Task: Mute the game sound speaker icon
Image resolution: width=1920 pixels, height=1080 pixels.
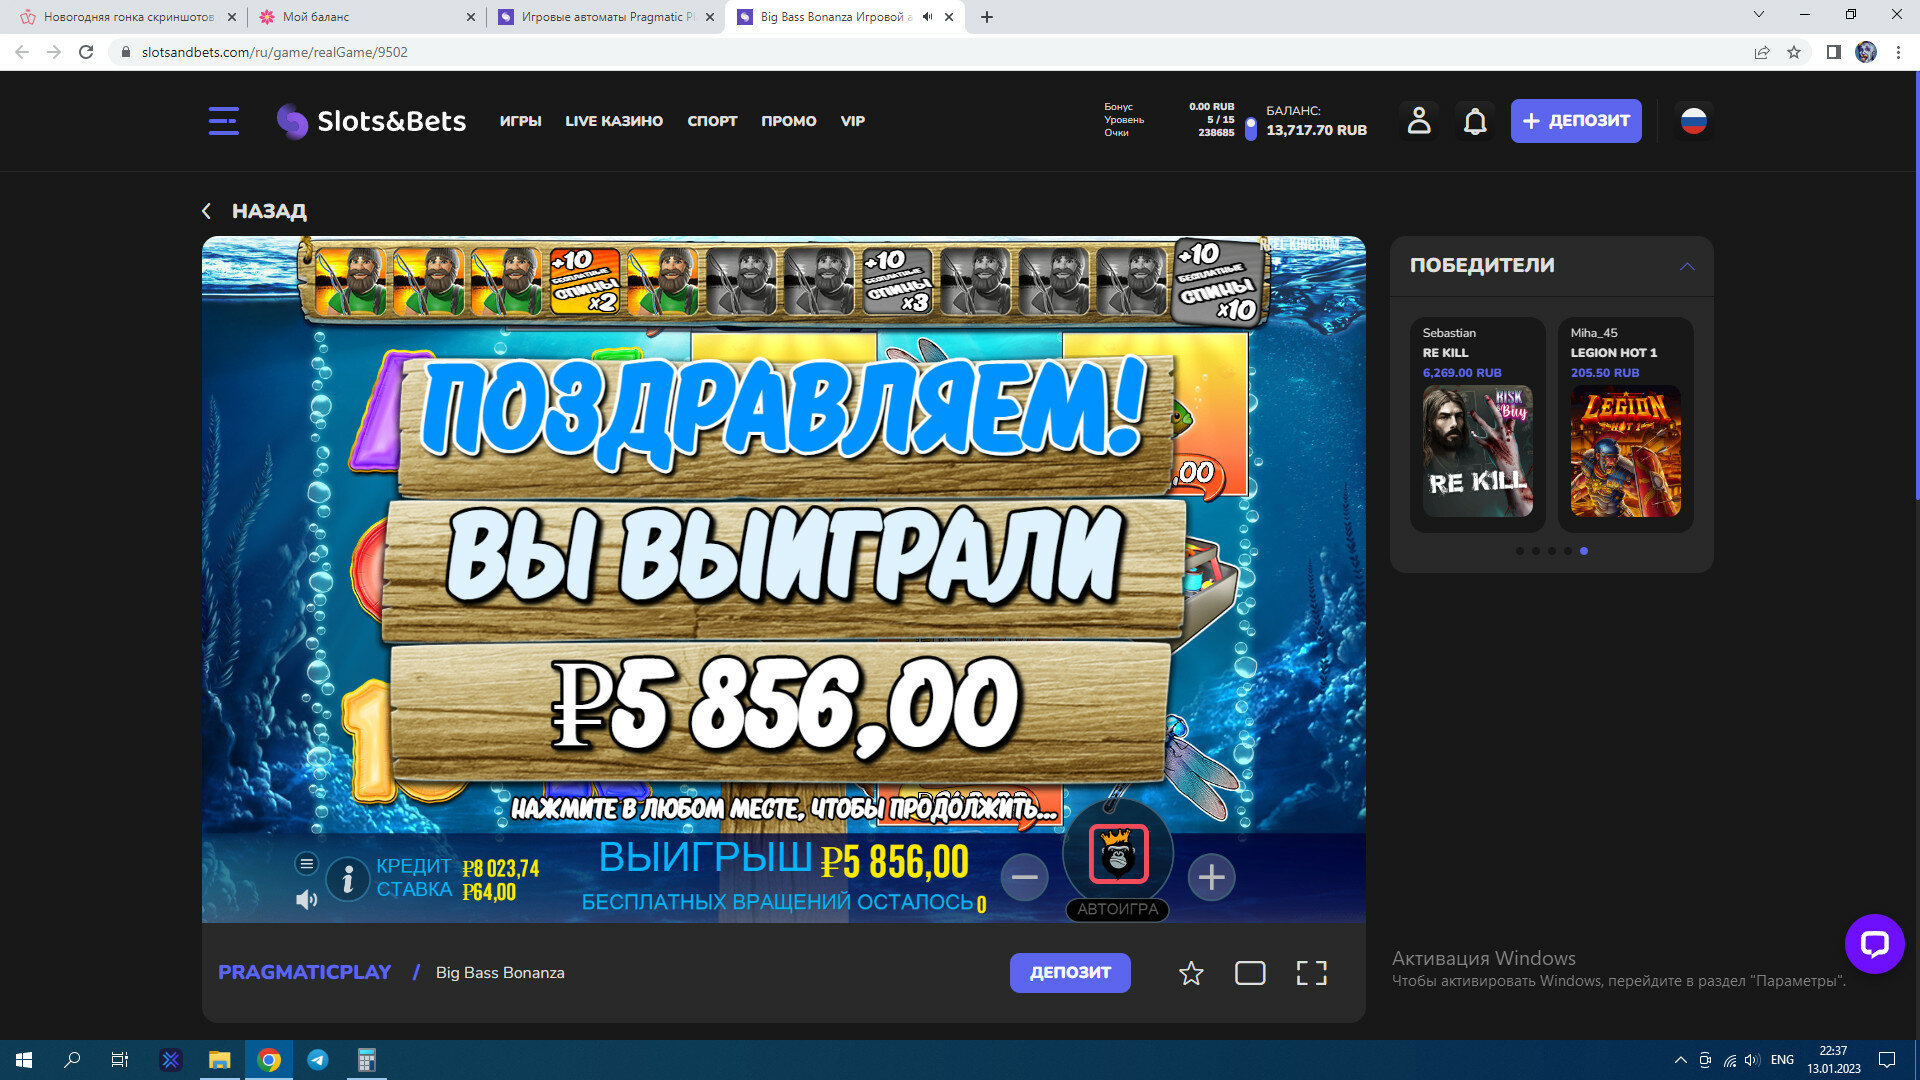Action: click(307, 900)
